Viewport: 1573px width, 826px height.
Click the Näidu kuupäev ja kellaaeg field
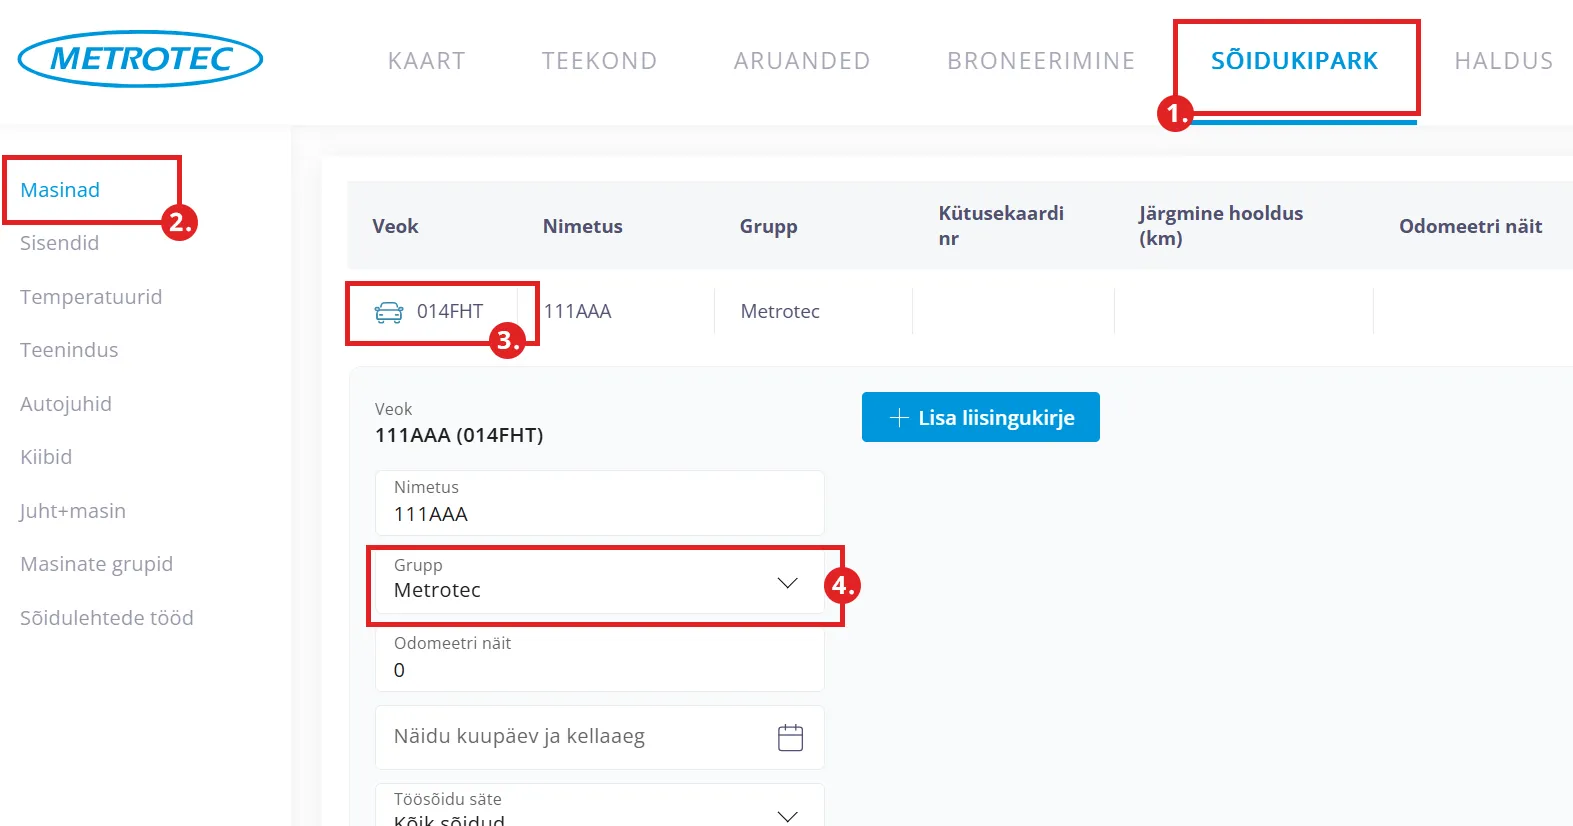click(x=570, y=737)
